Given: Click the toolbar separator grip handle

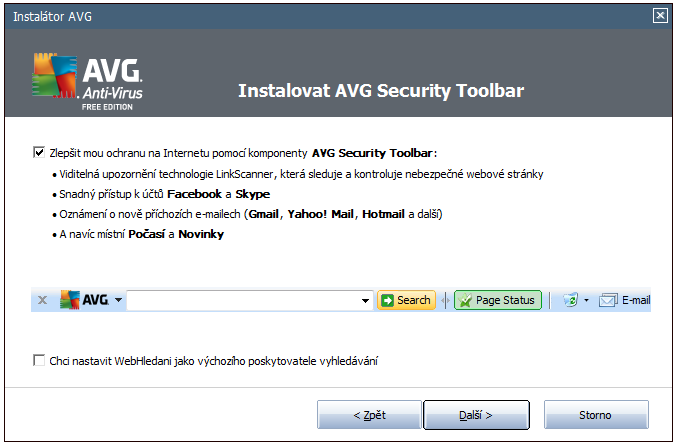Looking at the screenshot, I should coord(445,300).
